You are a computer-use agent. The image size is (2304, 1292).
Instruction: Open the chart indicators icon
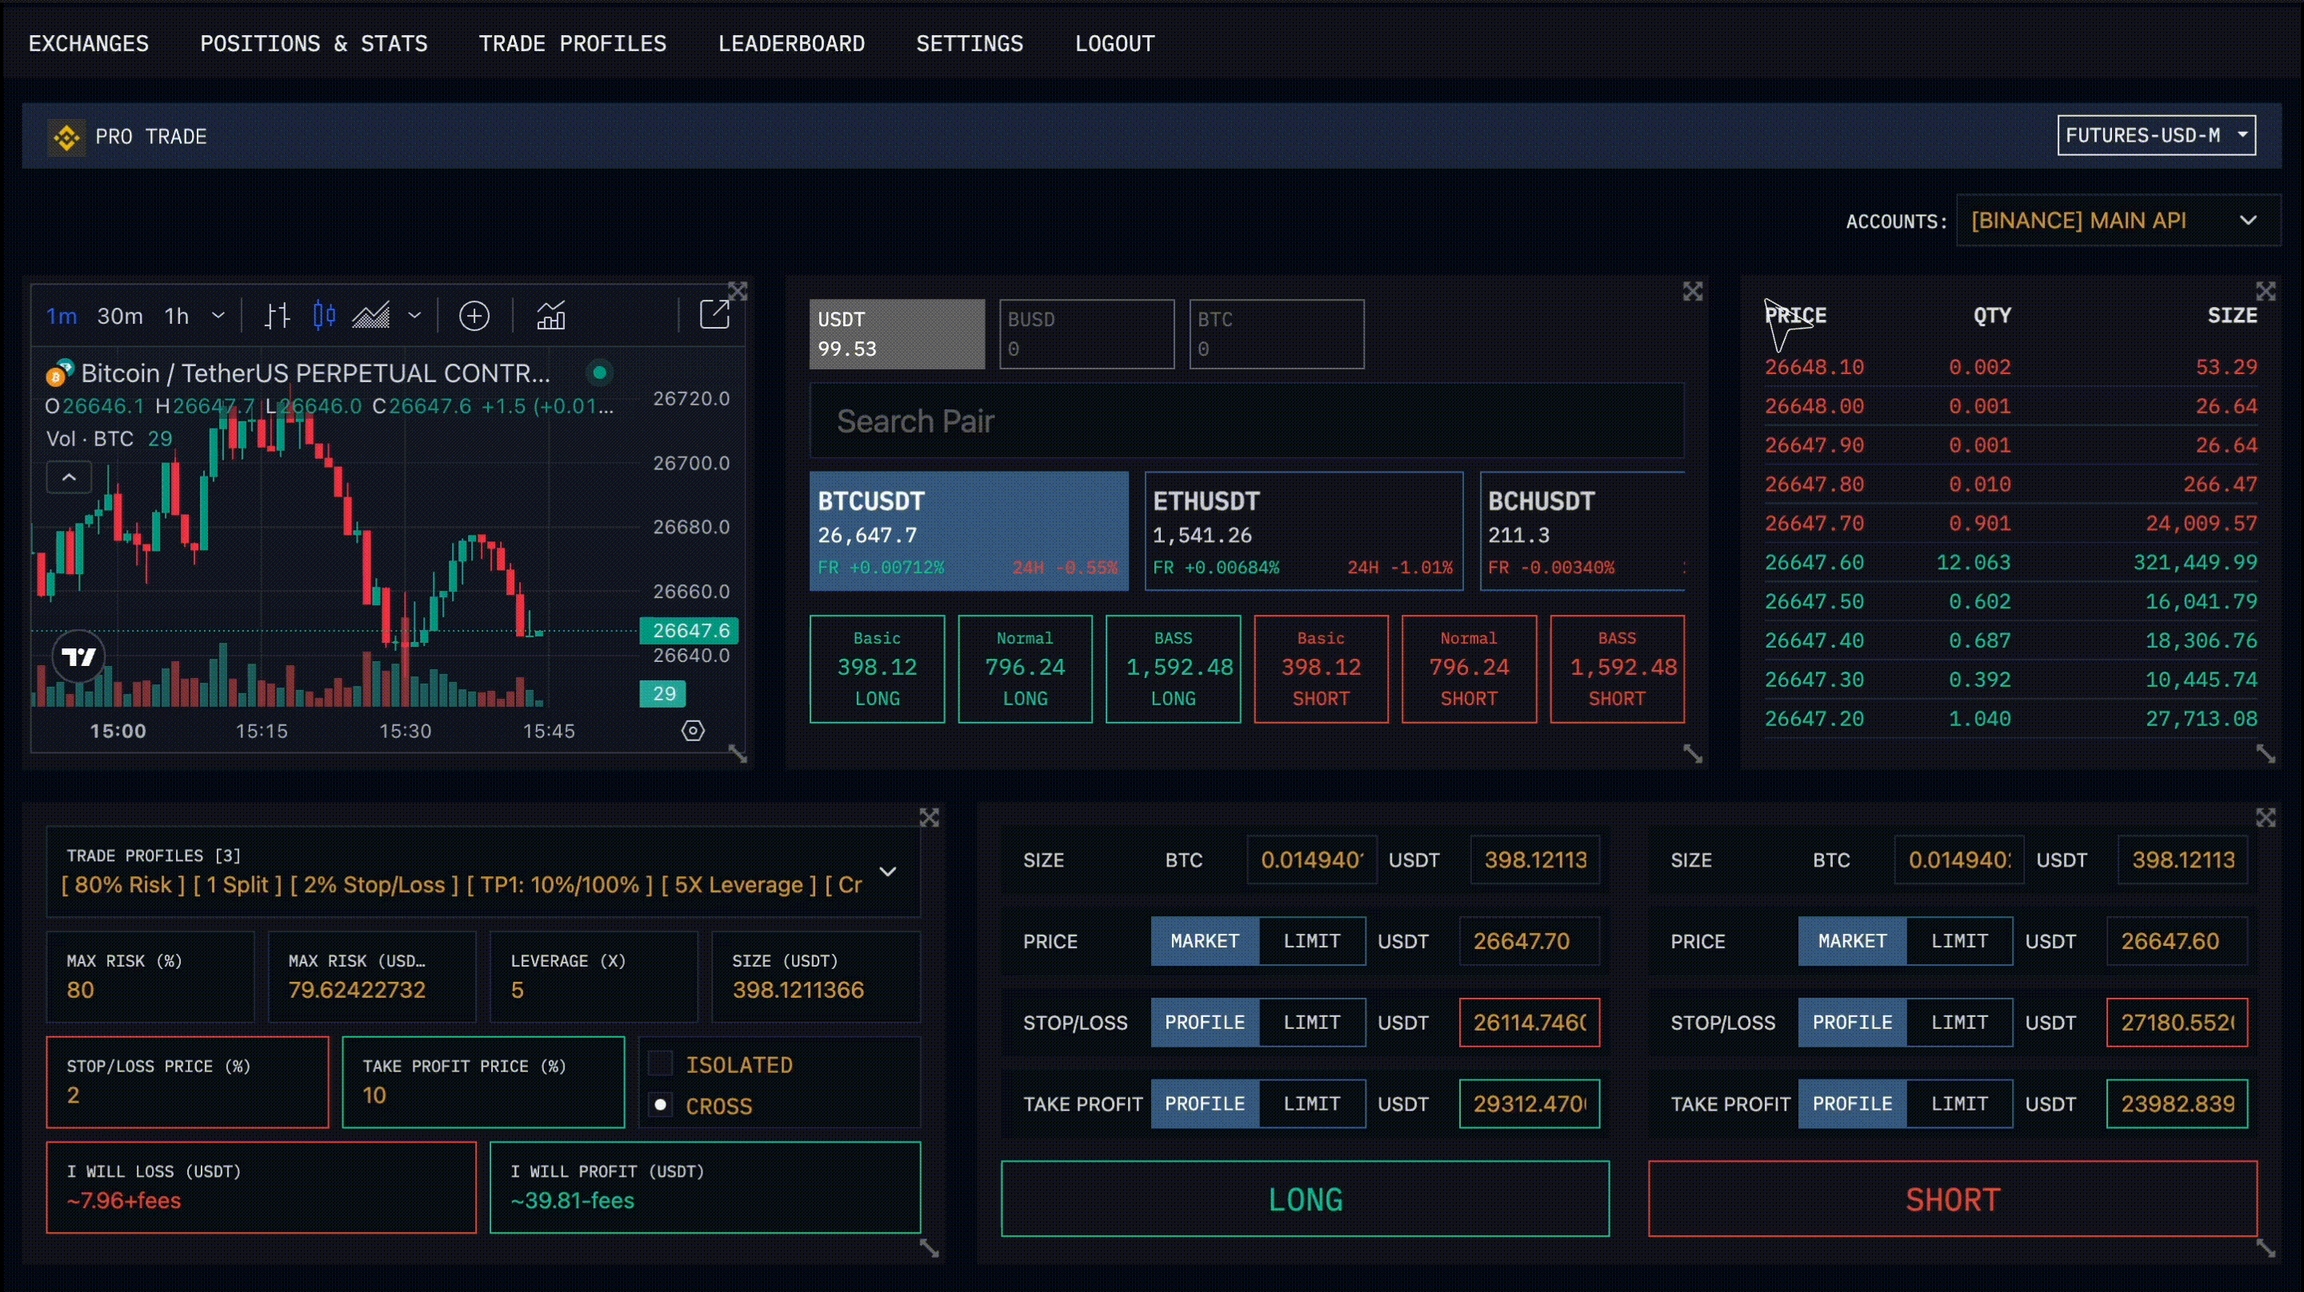[x=551, y=316]
